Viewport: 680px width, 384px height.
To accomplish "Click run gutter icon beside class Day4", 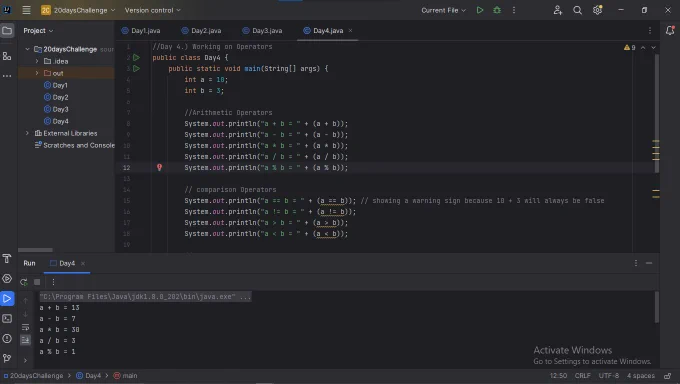I will tap(136, 57).
